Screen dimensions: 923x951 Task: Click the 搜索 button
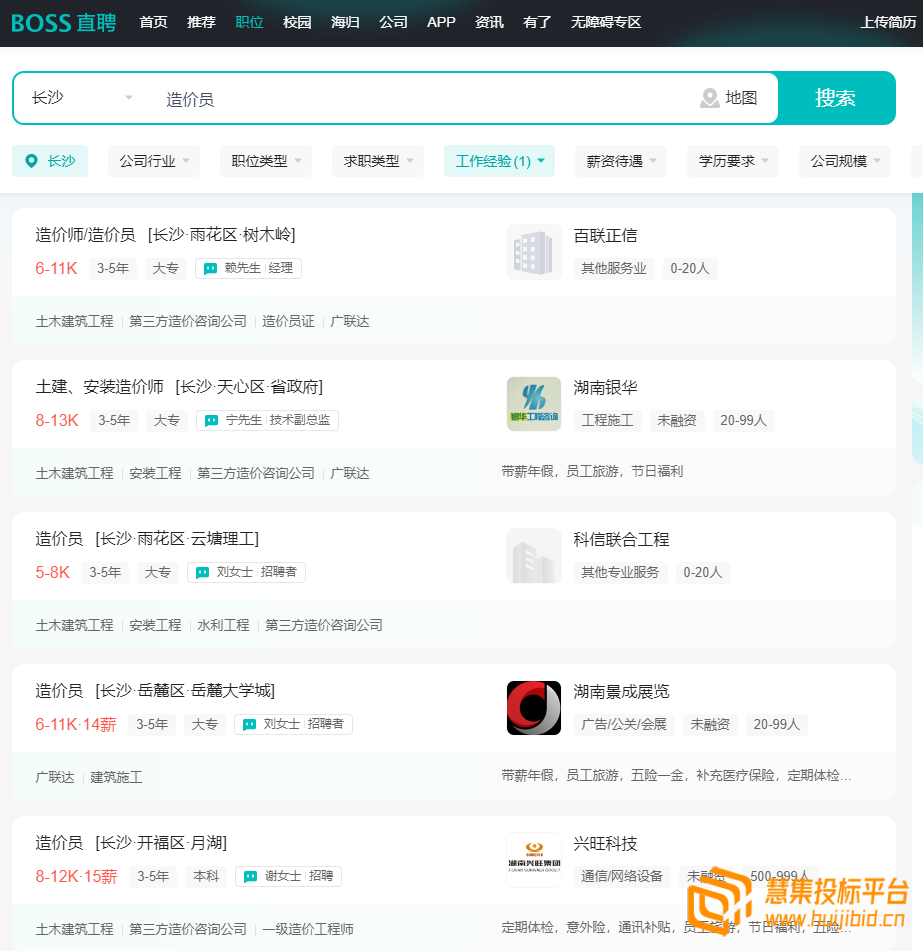[836, 98]
